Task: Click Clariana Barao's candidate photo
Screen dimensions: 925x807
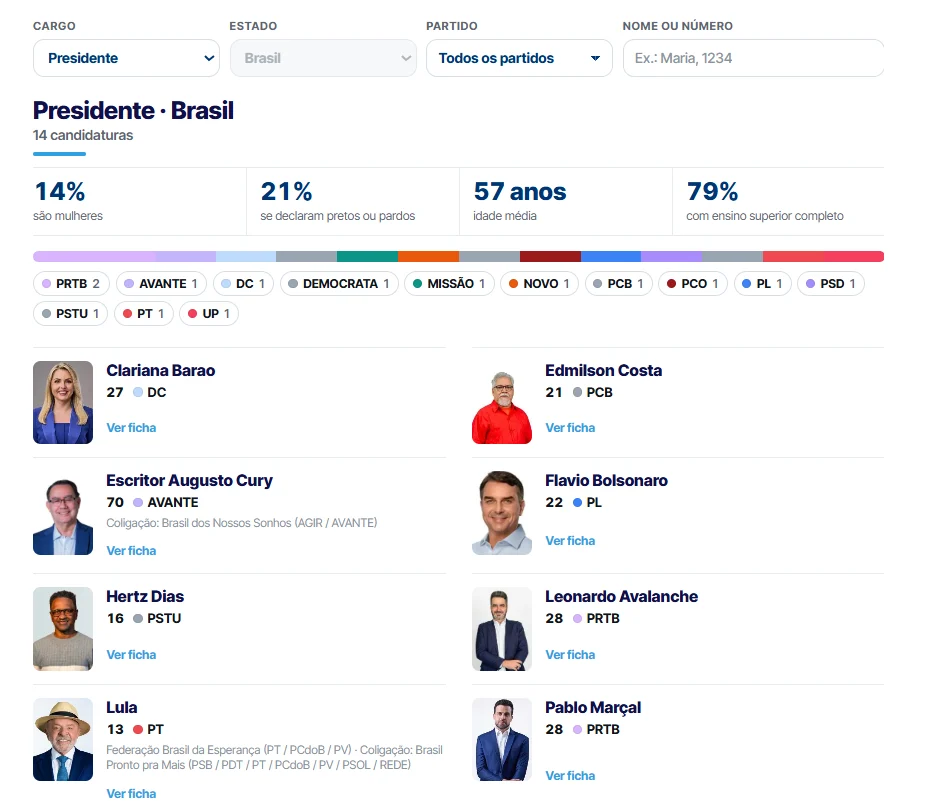Action: (63, 402)
